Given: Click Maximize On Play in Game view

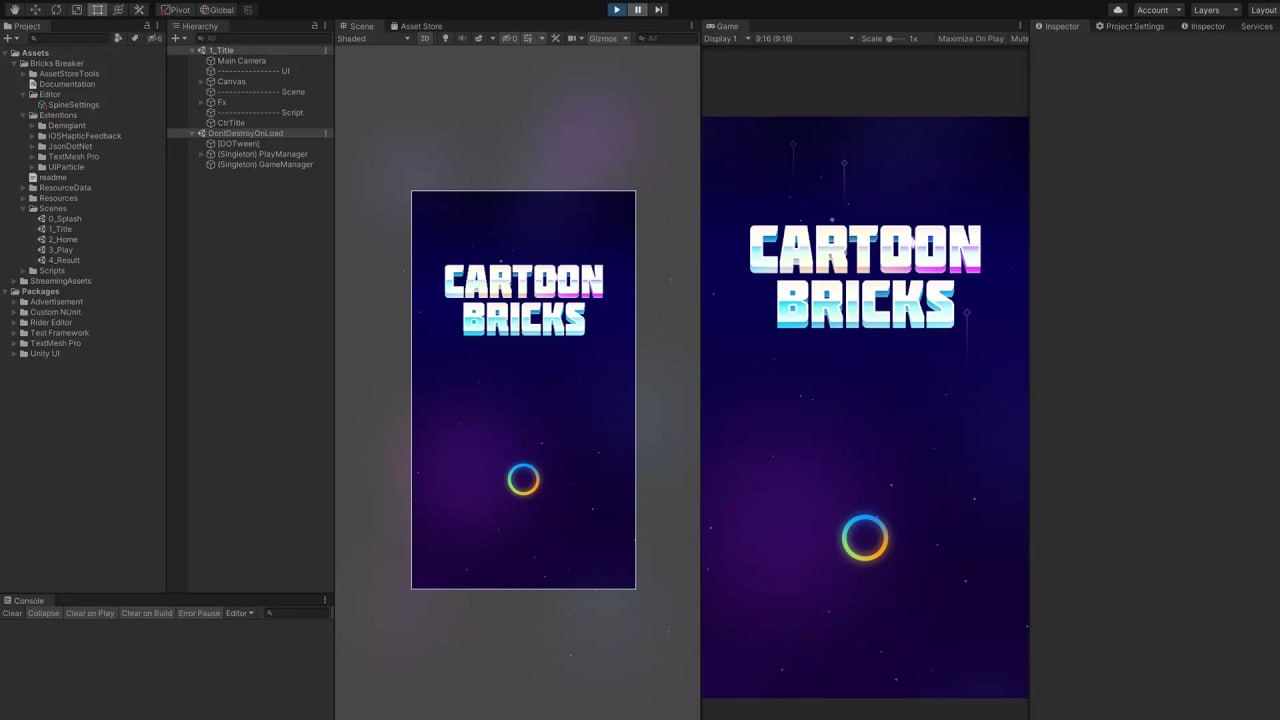Looking at the screenshot, I should pos(969,38).
